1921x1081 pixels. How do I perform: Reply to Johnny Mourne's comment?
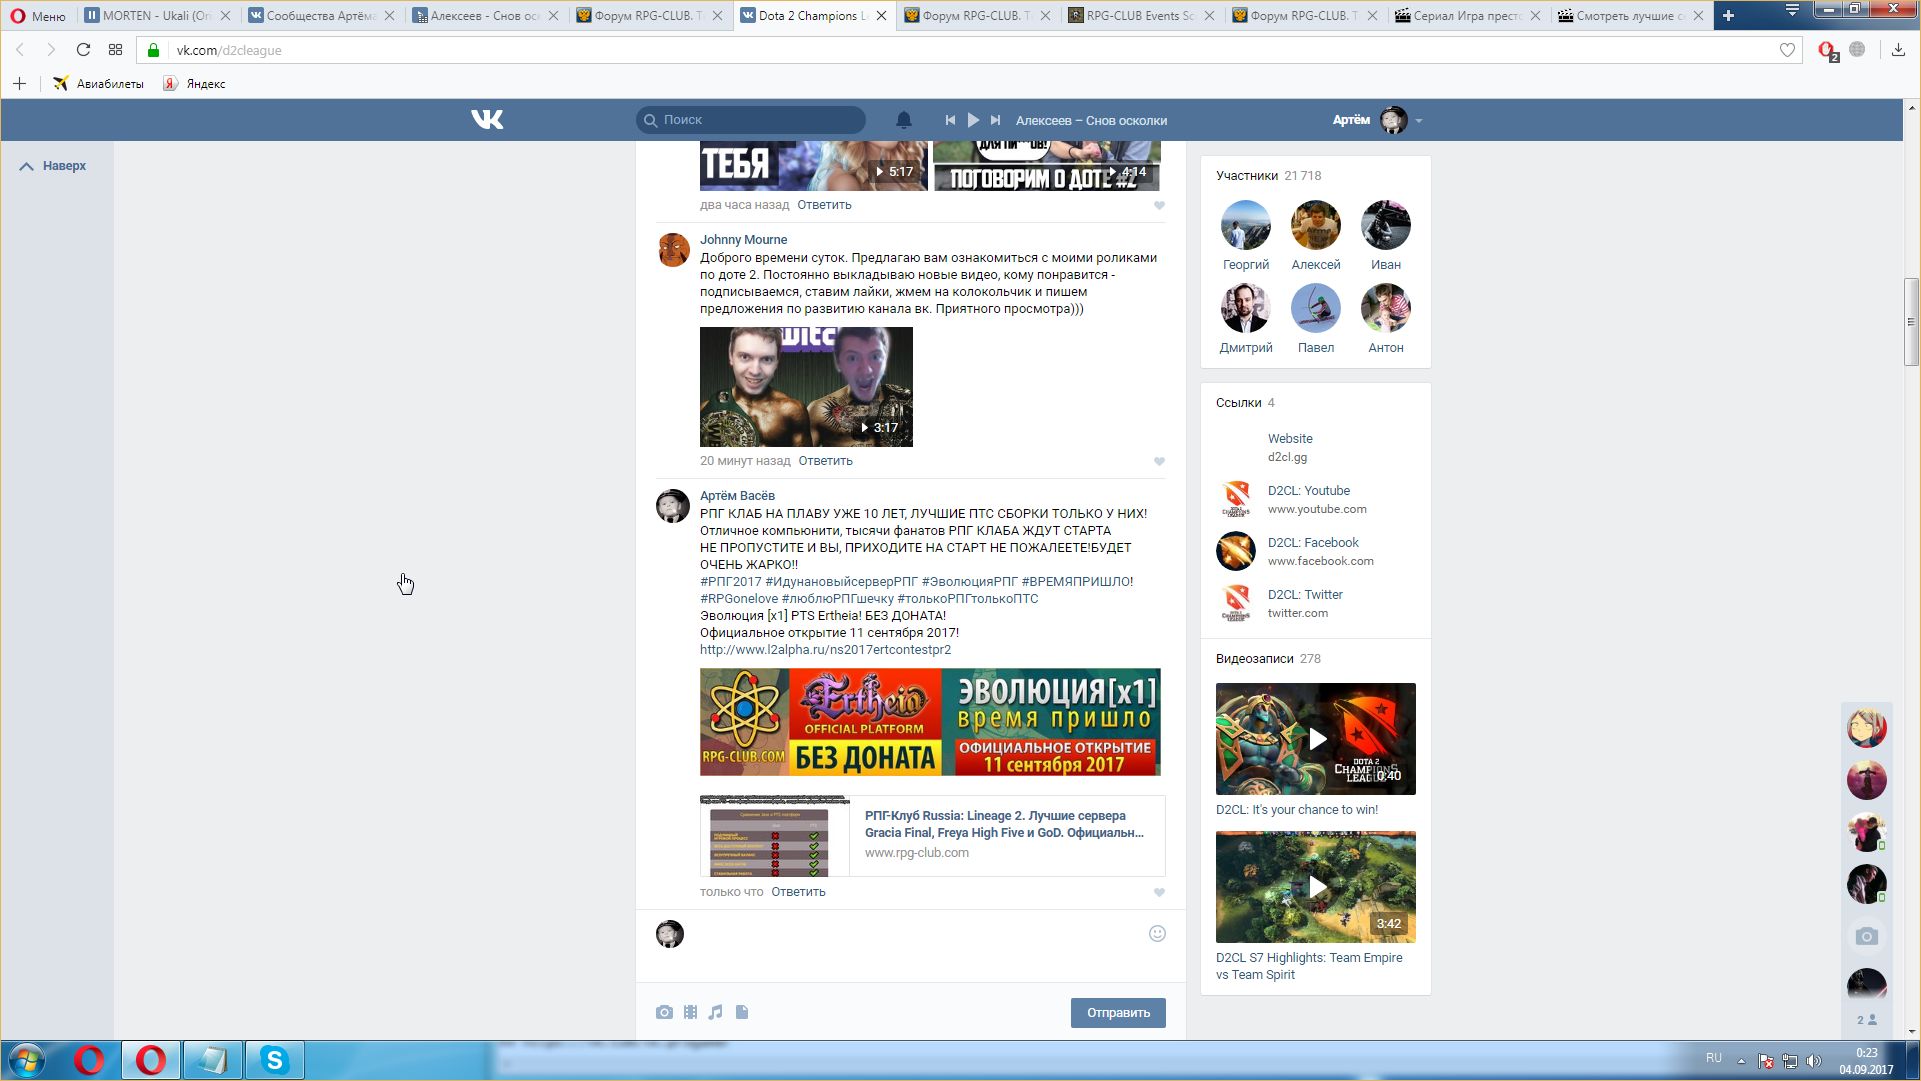[825, 461]
